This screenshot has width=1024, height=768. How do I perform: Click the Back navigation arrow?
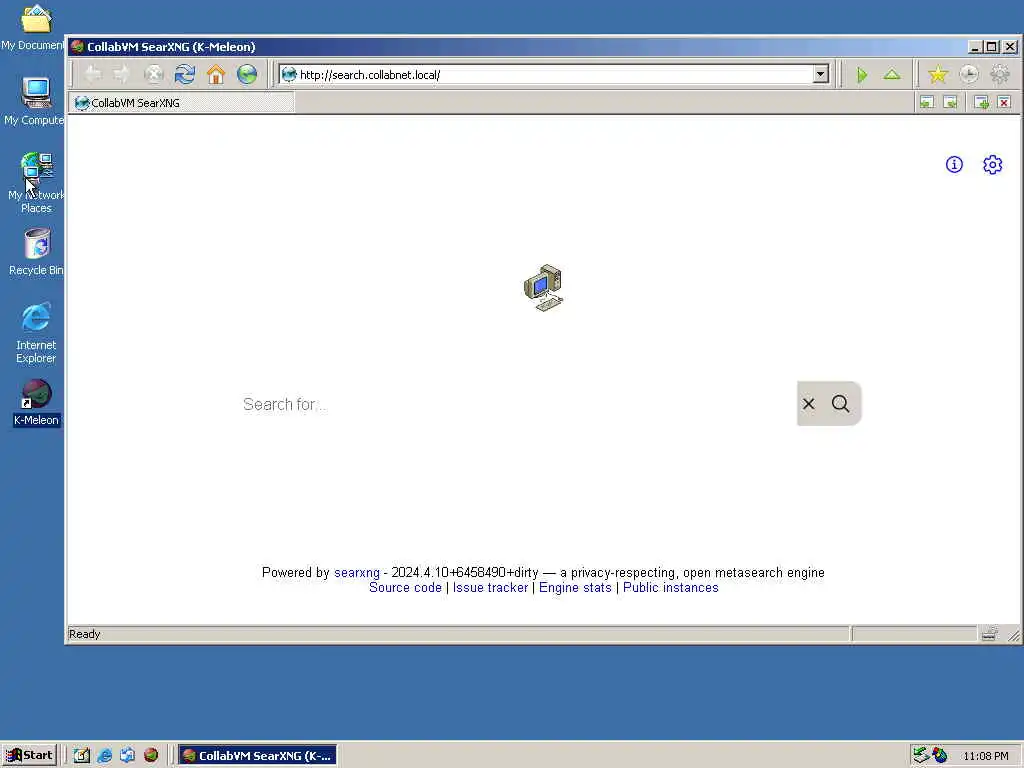coord(93,74)
